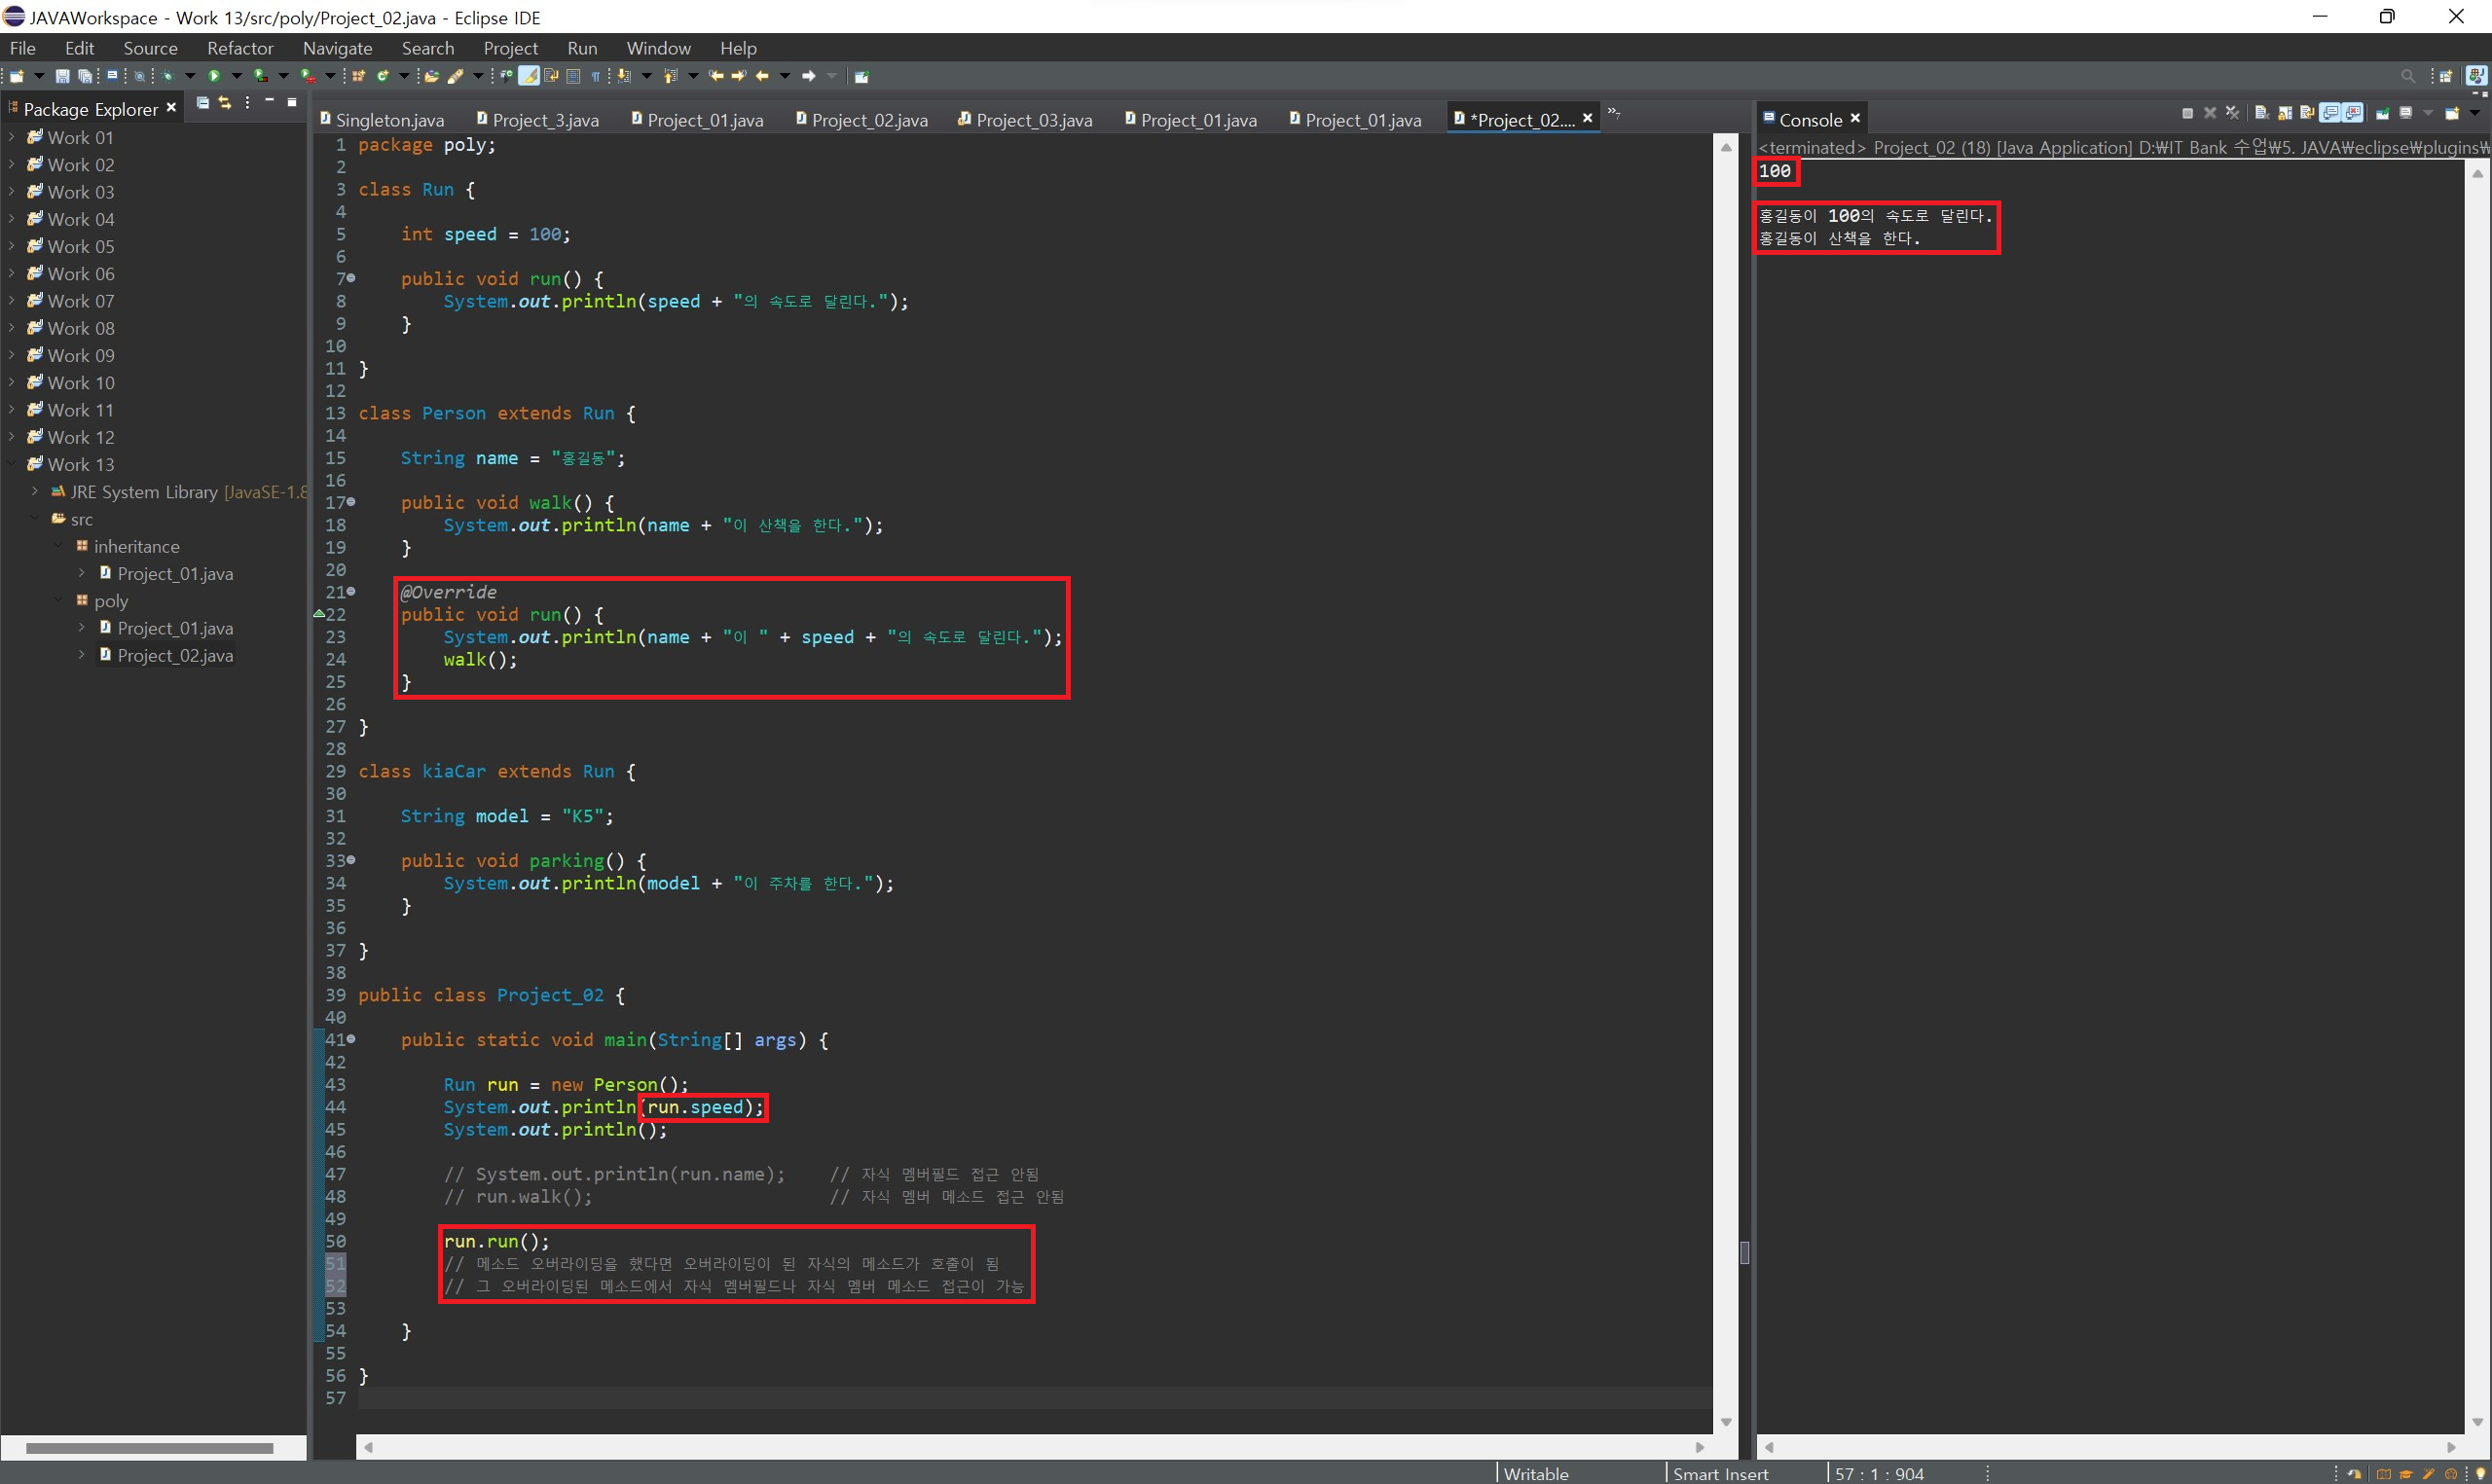Click Collapse All in Package Explorer

(x=203, y=103)
